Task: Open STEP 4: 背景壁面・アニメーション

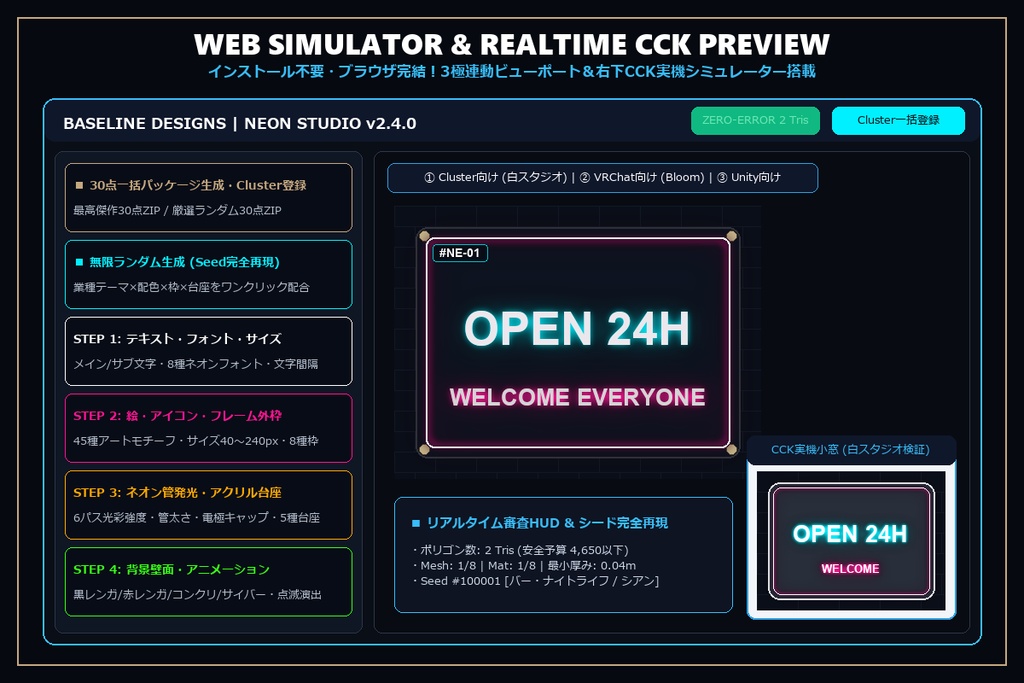Action: click(x=208, y=582)
